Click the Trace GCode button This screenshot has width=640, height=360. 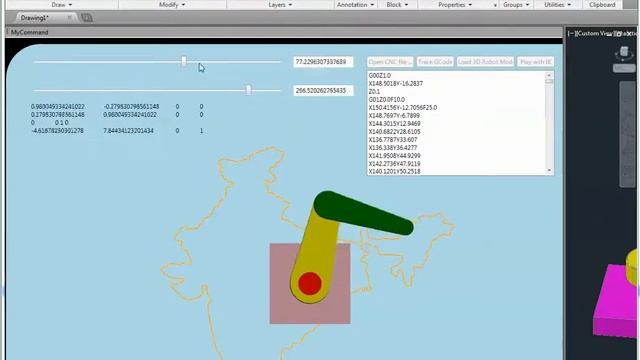(x=435, y=62)
